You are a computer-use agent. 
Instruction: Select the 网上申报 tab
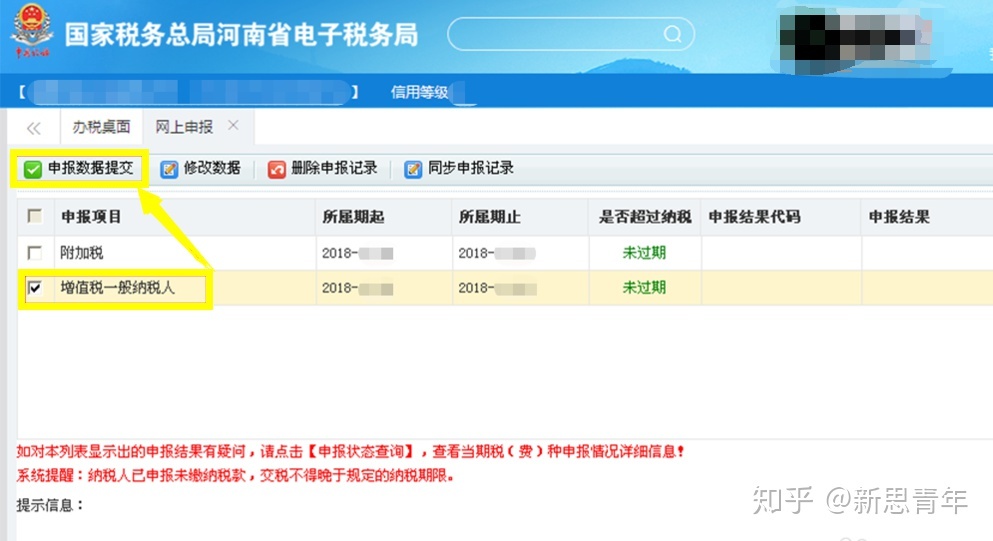pos(184,127)
